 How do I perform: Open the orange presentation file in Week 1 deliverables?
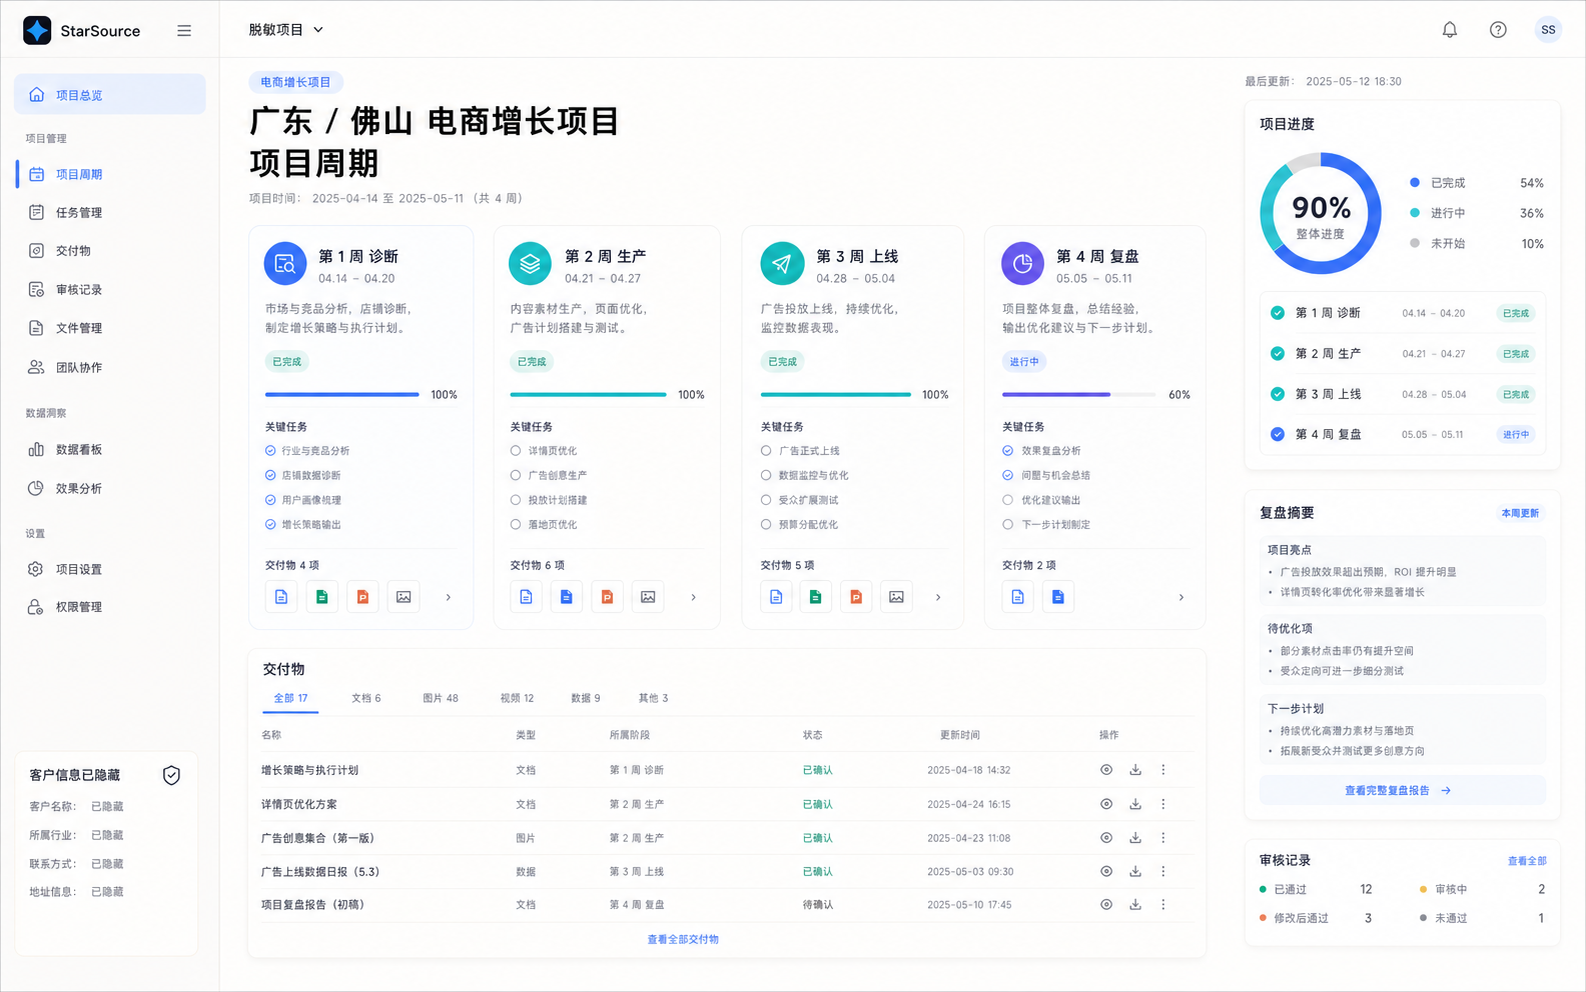click(363, 597)
